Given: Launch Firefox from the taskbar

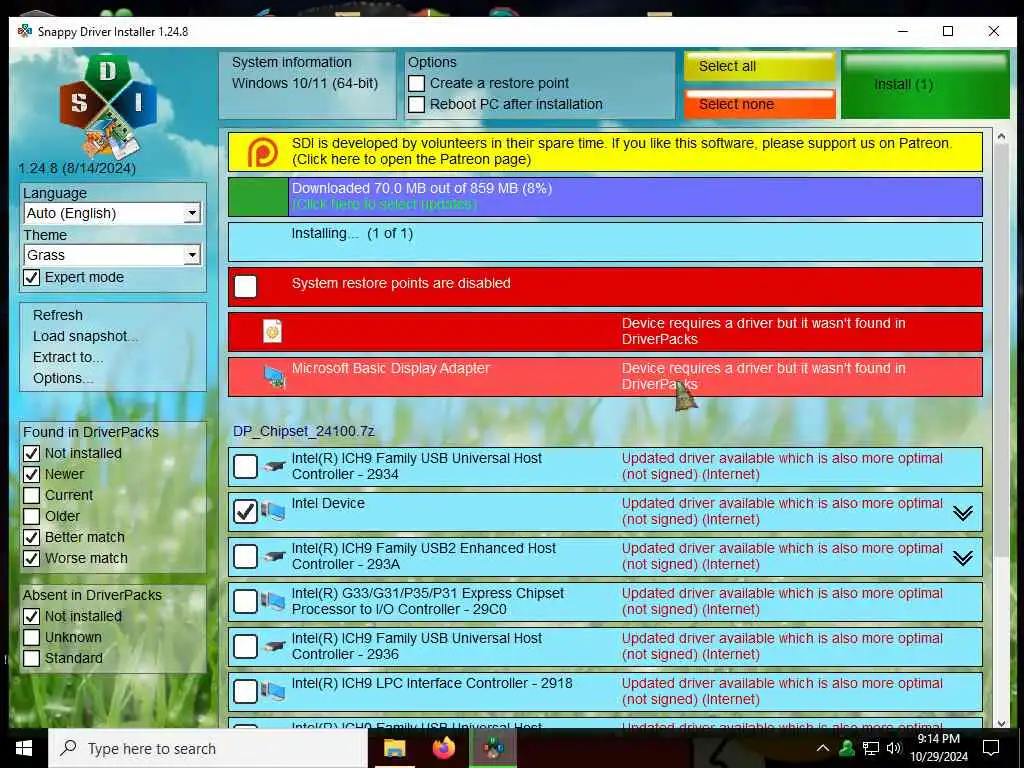Looking at the screenshot, I should click(444, 748).
